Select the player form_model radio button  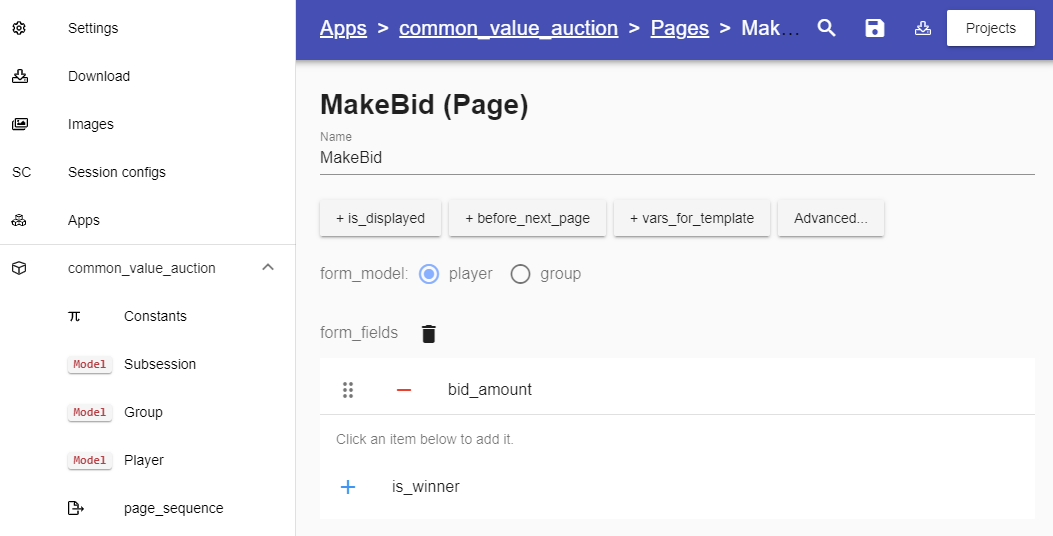428,274
